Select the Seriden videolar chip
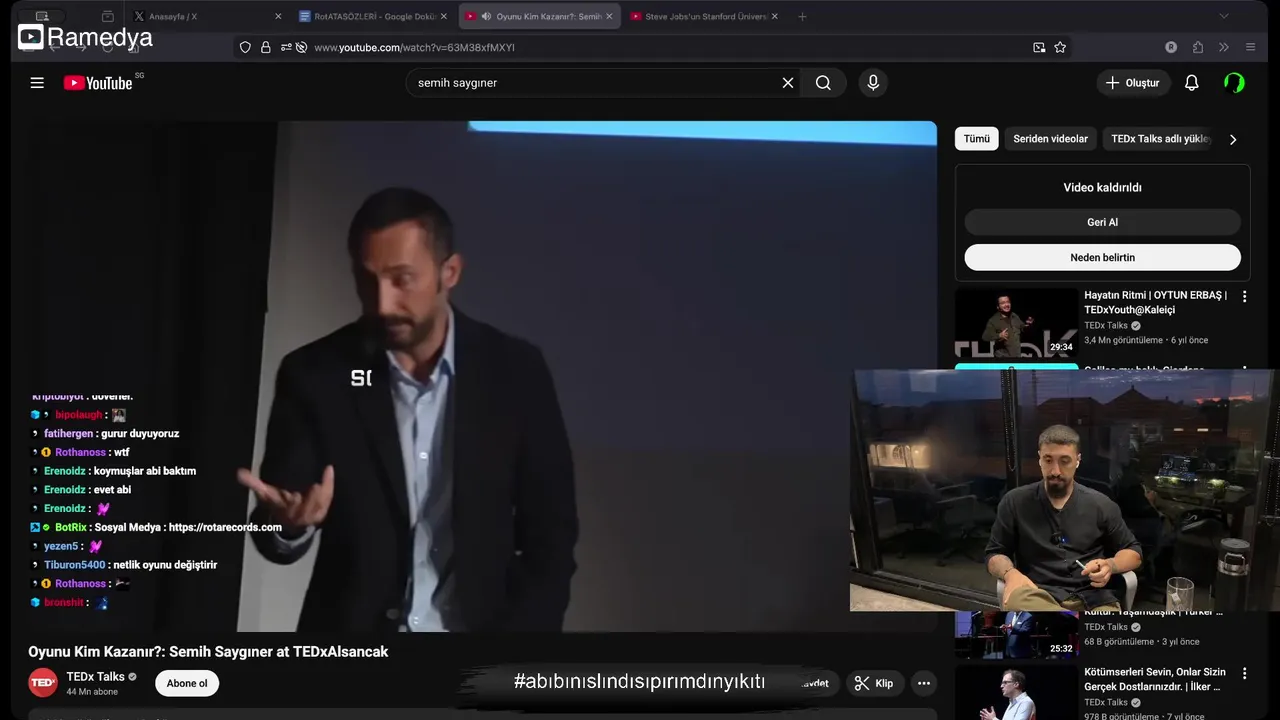 point(1050,139)
